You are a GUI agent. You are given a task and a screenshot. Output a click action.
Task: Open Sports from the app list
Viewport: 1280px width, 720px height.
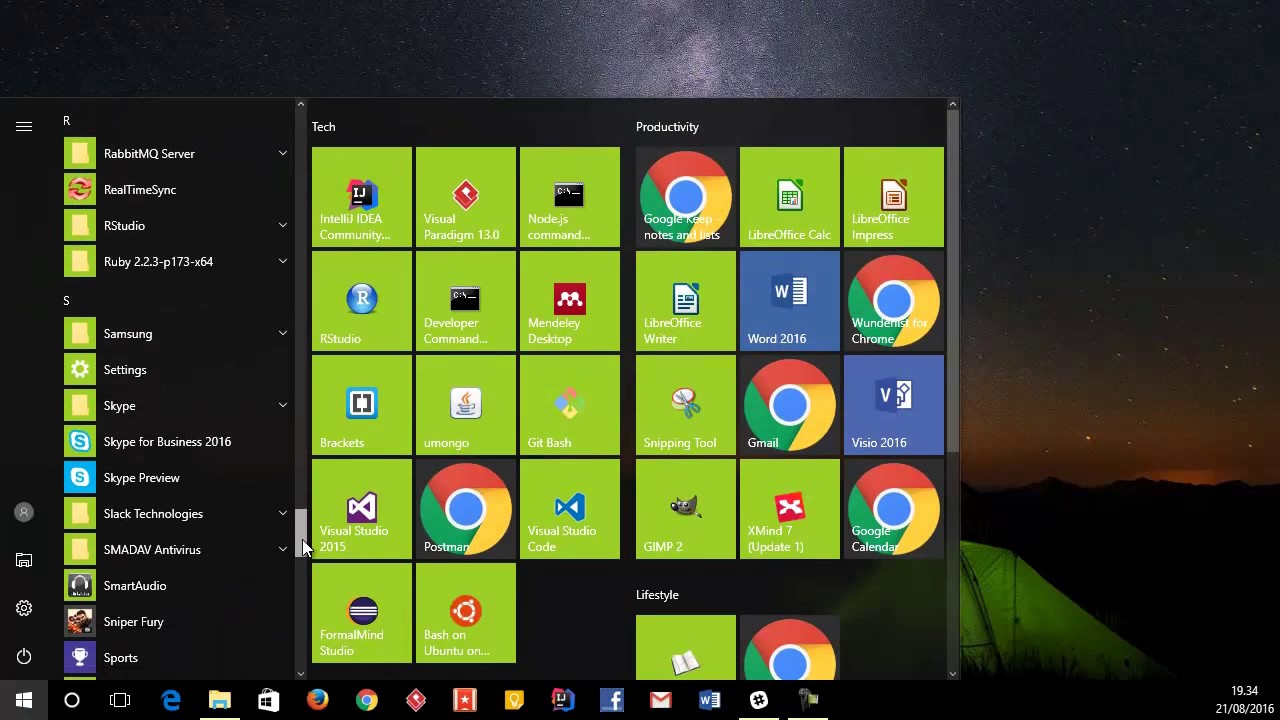[x=177, y=657]
